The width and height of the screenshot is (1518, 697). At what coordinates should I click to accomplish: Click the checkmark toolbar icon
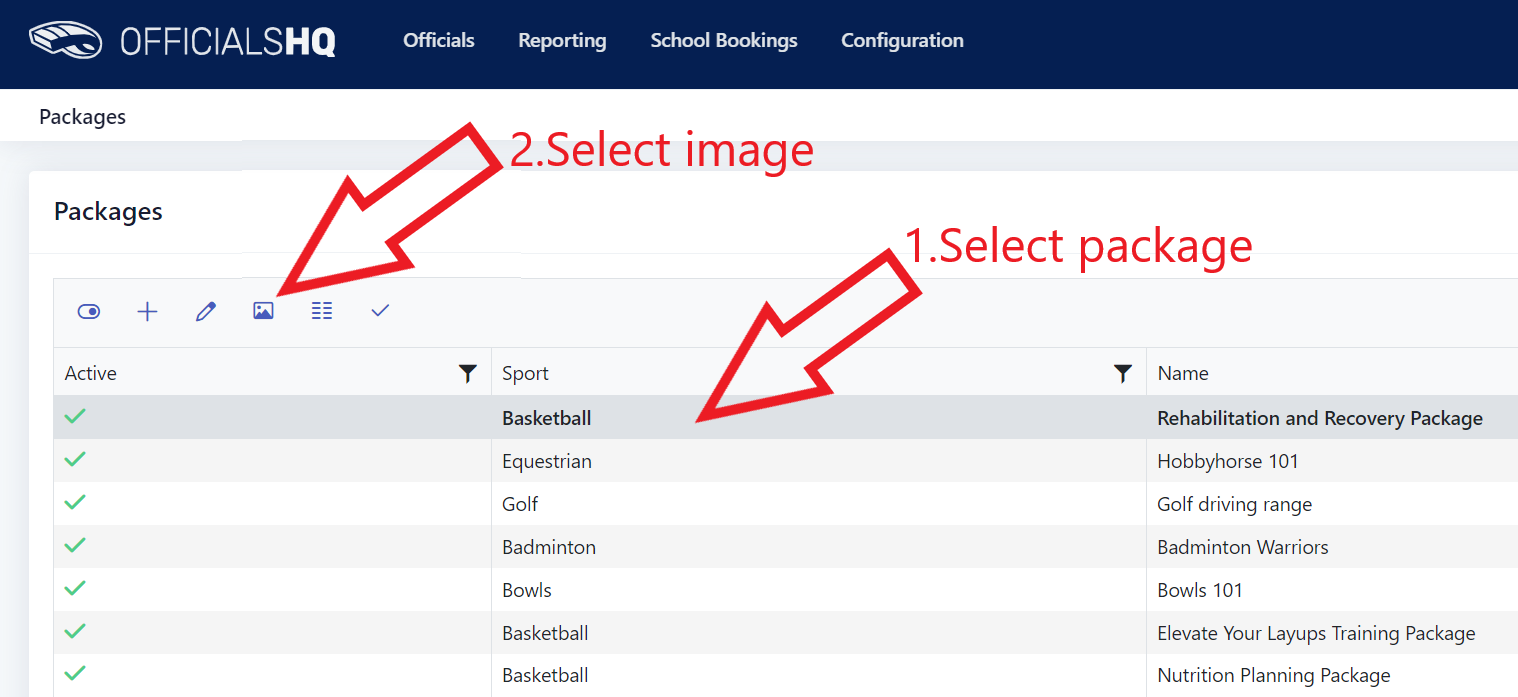380,311
